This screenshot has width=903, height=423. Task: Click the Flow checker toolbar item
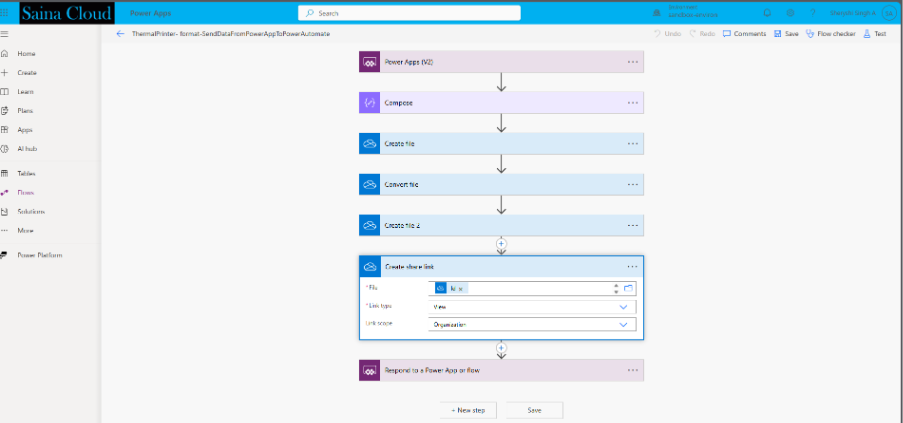click(x=831, y=33)
